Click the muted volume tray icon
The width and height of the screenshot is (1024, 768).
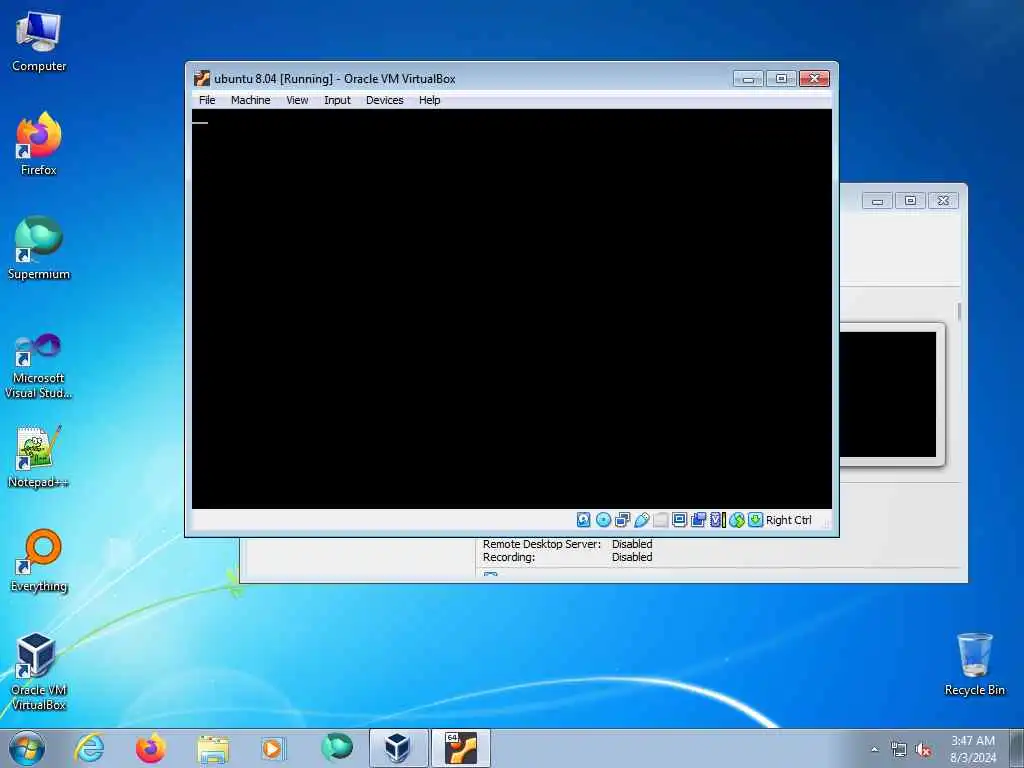(x=923, y=750)
